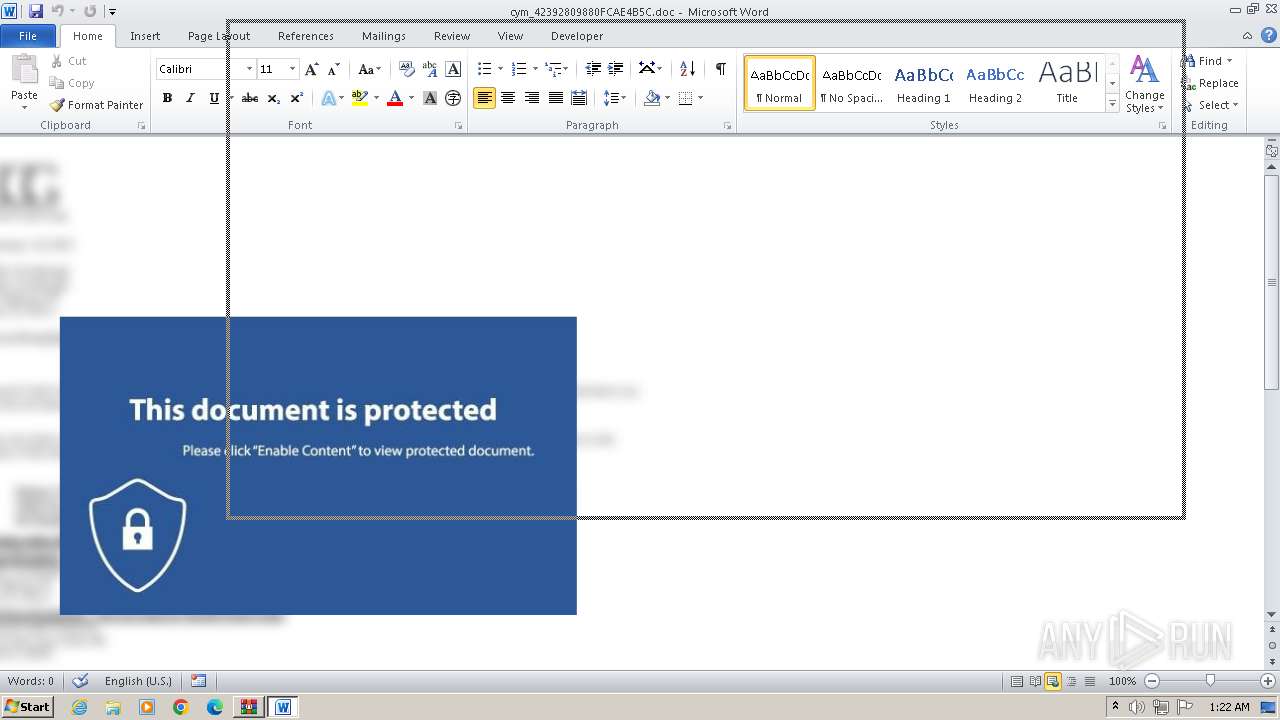Image resolution: width=1280 pixels, height=720 pixels.
Task: Click Align Text Right icon
Action: click(x=531, y=98)
